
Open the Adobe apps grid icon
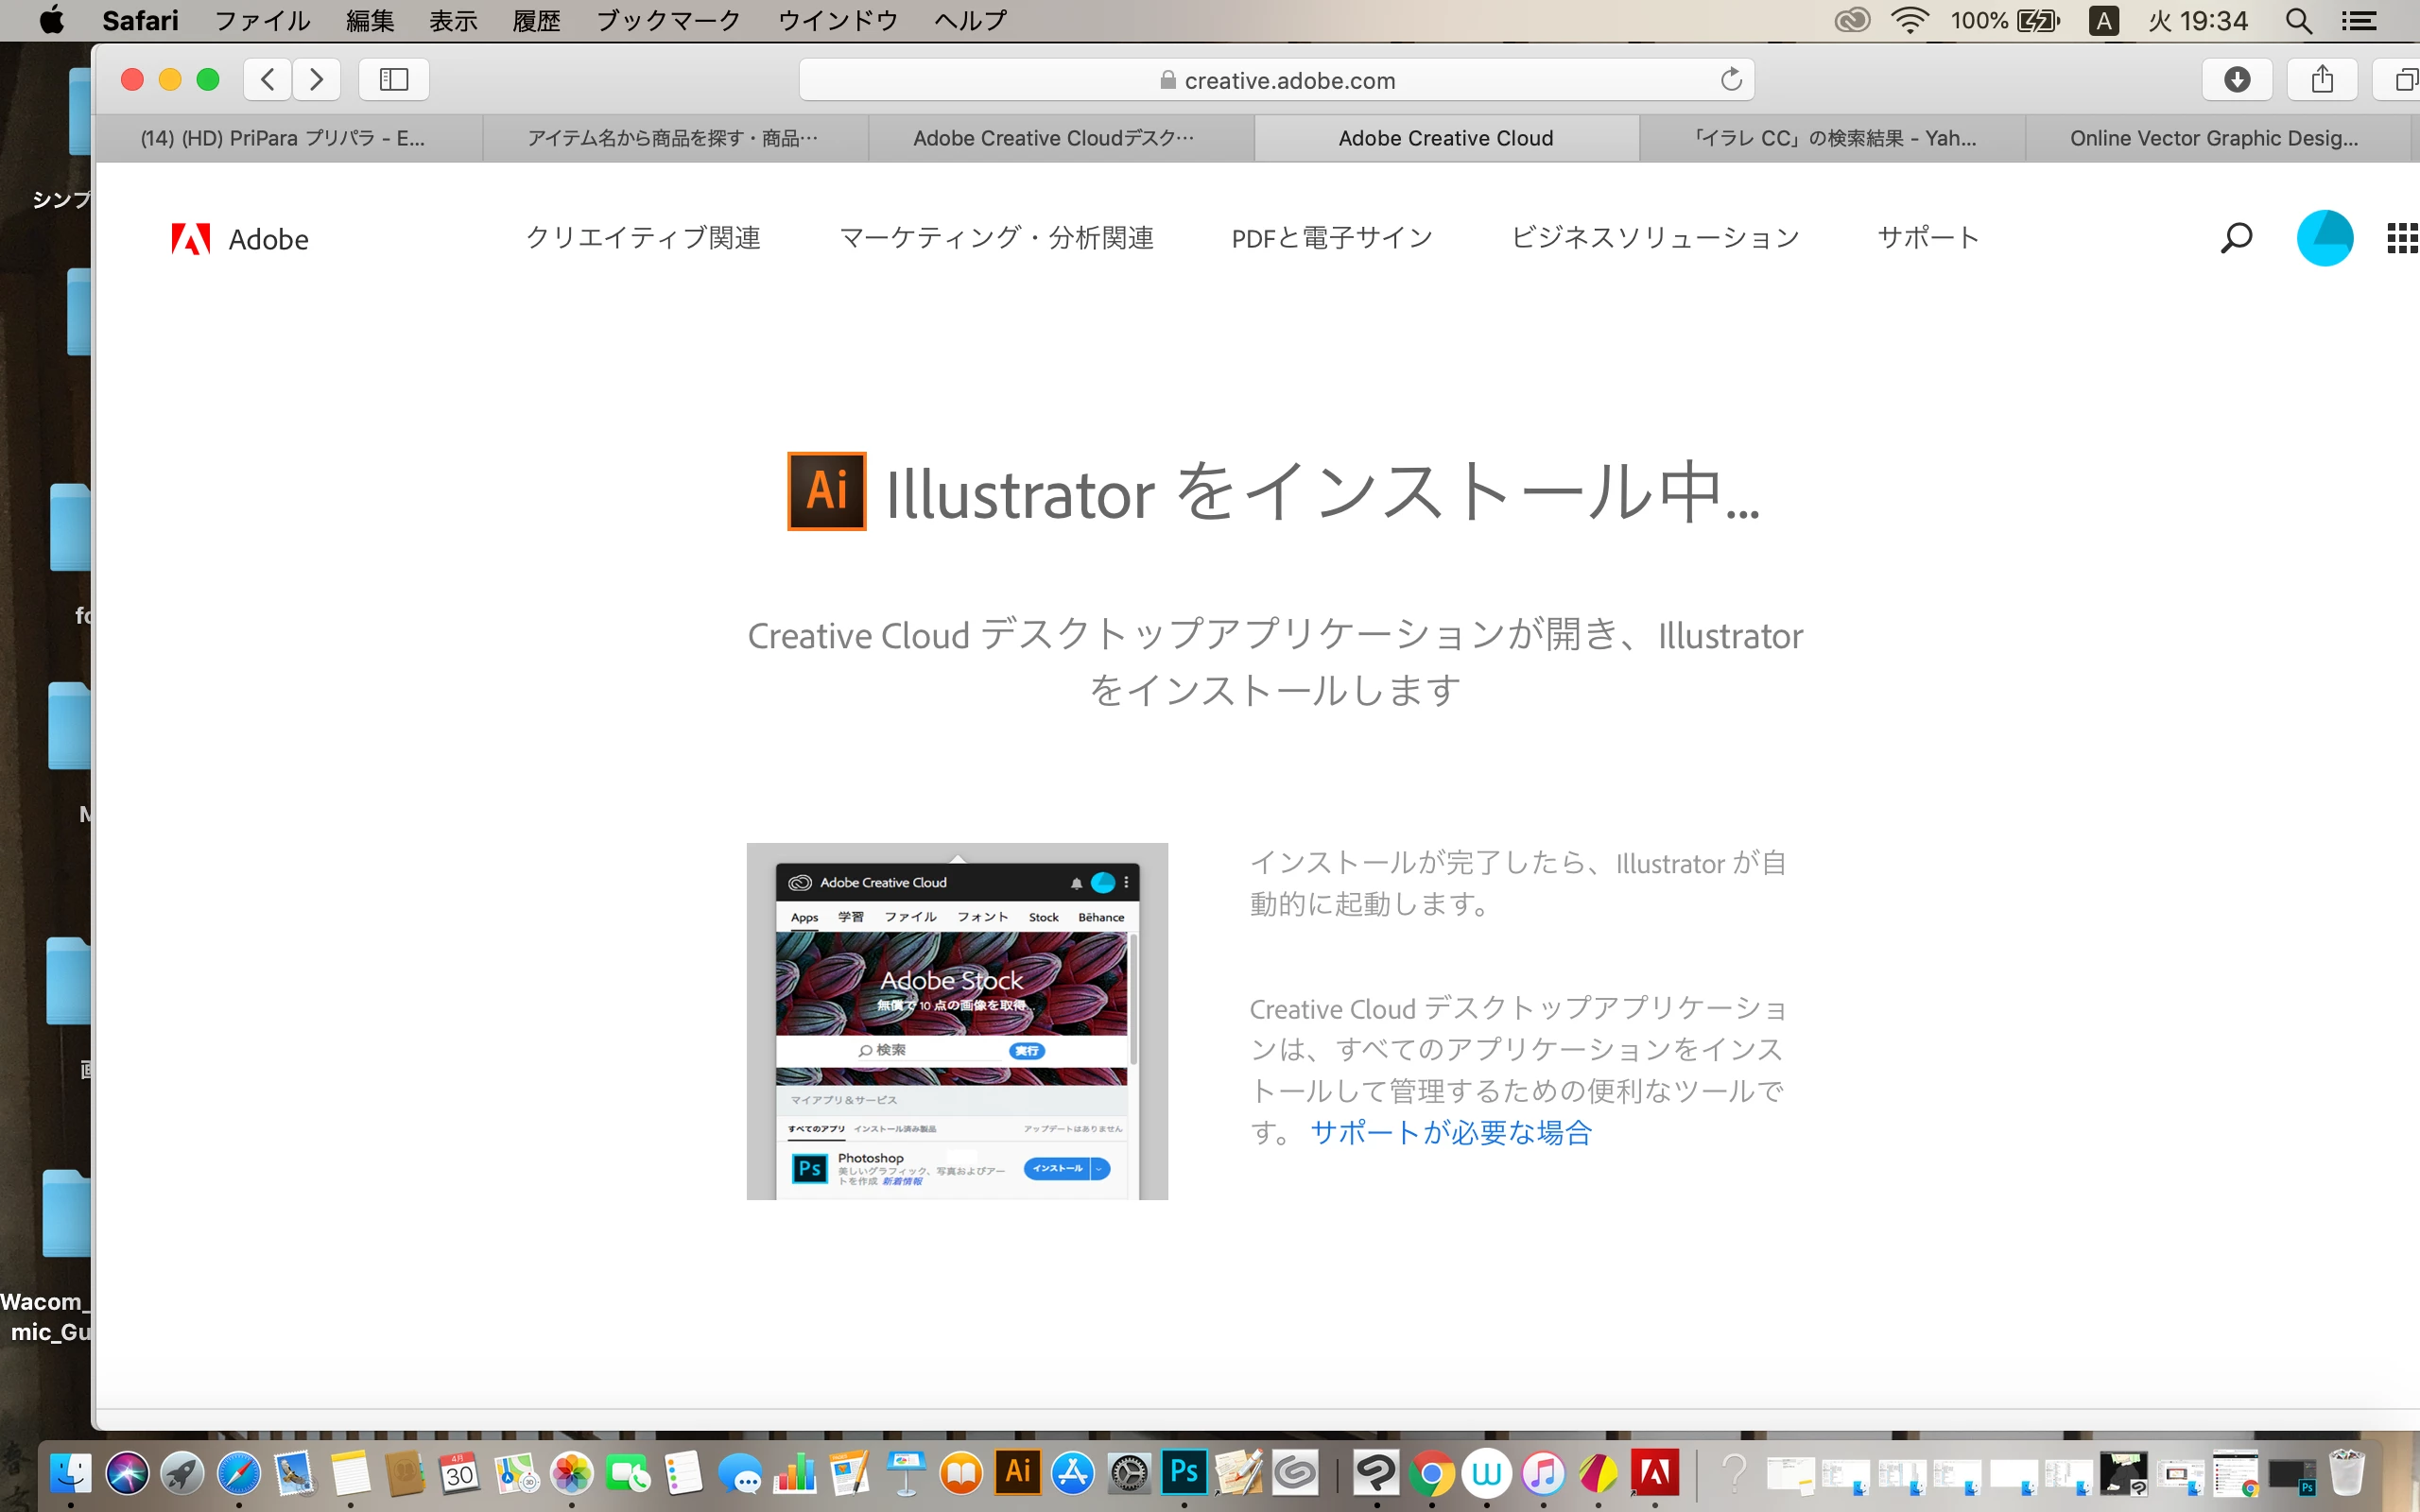[x=2401, y=238]
